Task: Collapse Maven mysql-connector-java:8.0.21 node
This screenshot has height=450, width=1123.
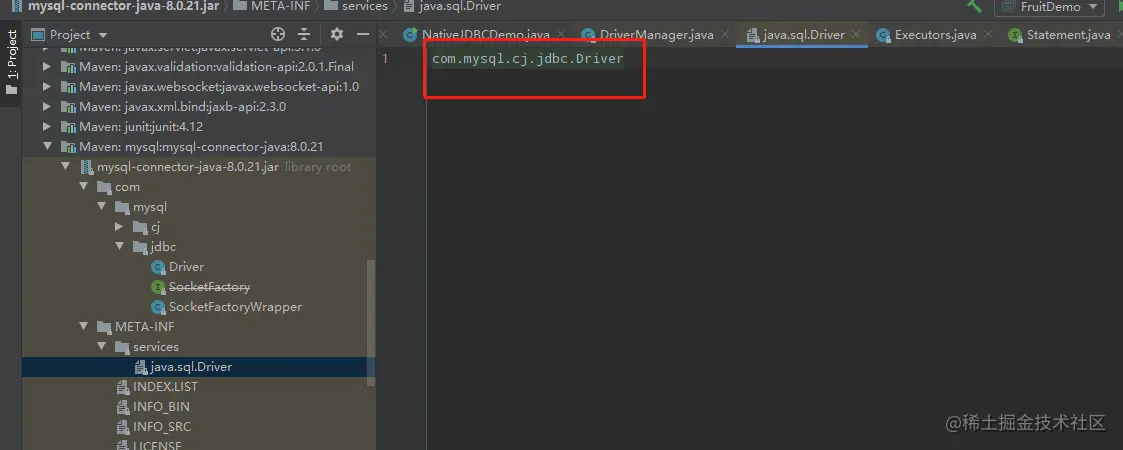Action: coord(47,147)
